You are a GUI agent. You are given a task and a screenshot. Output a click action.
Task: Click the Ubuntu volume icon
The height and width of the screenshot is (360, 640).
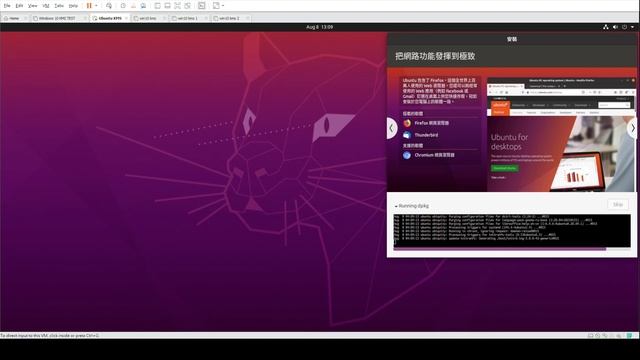pyautogui.click(x=615, y=27)
